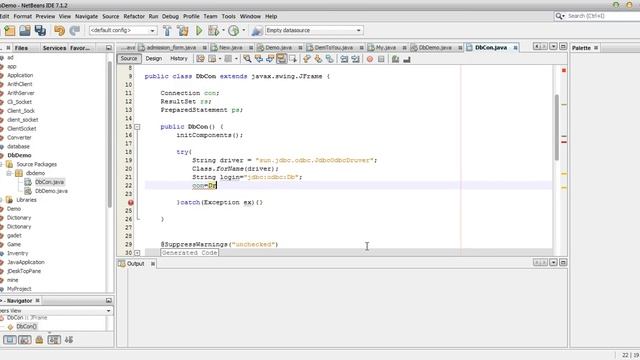Switch to the DbDemo.java tab
This screenshot has height=360, width=640.
[x=435, y=48]
